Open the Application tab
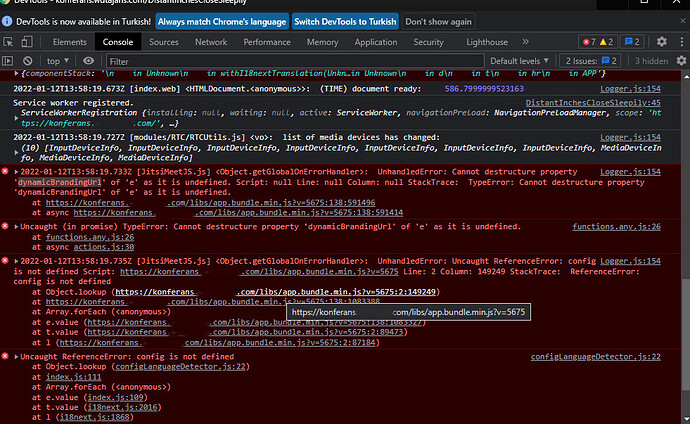Viewport: 690px width, 424px height. (x=376, y=42)
